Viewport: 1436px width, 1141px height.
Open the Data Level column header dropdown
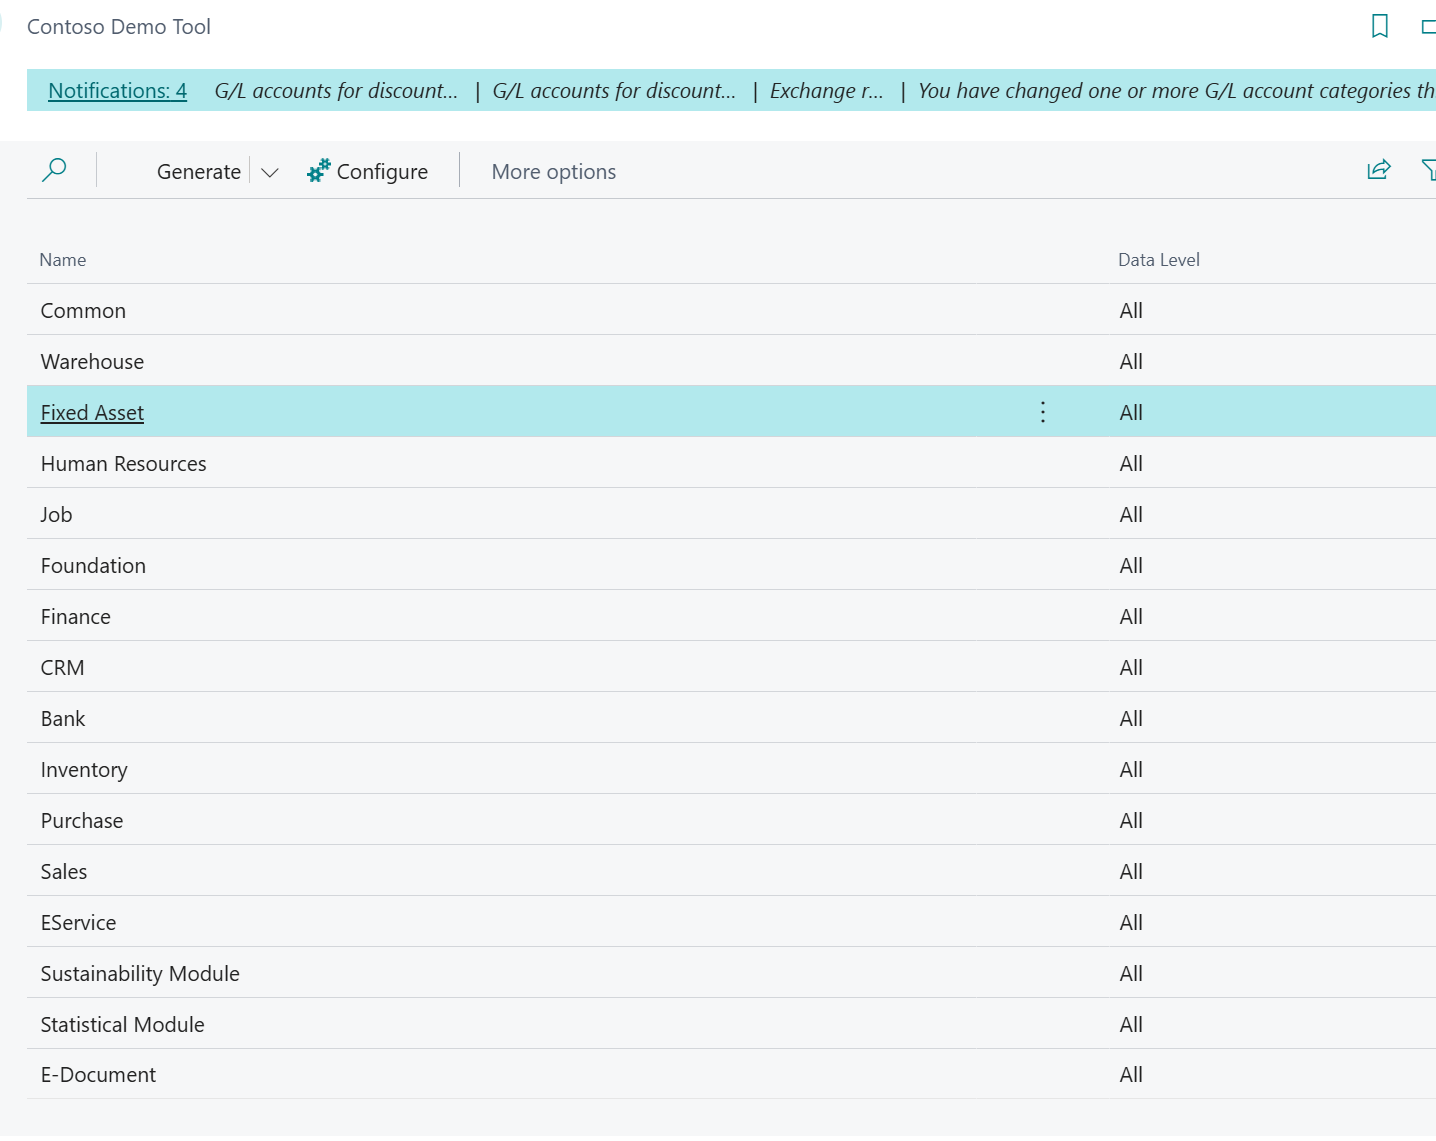(1158, 259)
